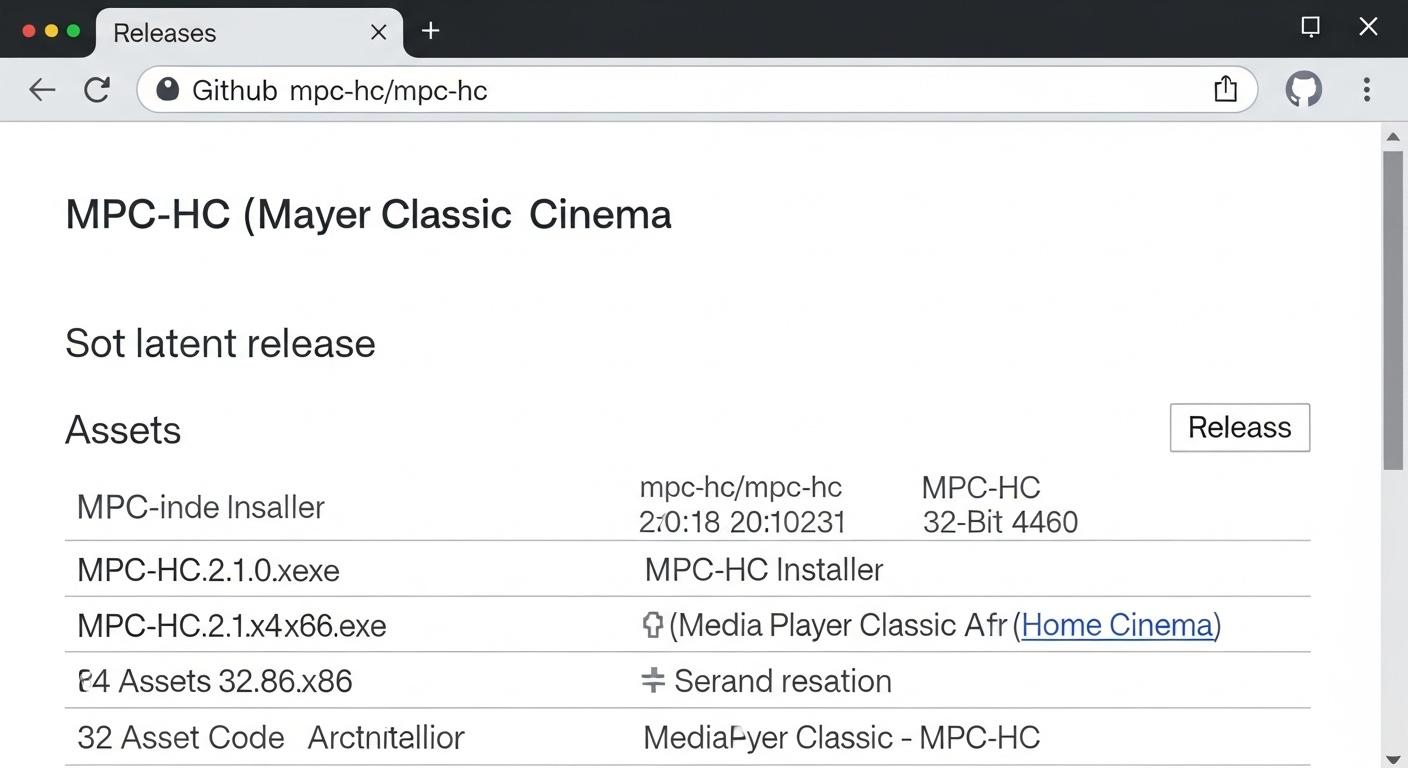1408x768 pixels.
Task: Expand the MPC-inde Insaller asset row
Action: click(200, 507)
